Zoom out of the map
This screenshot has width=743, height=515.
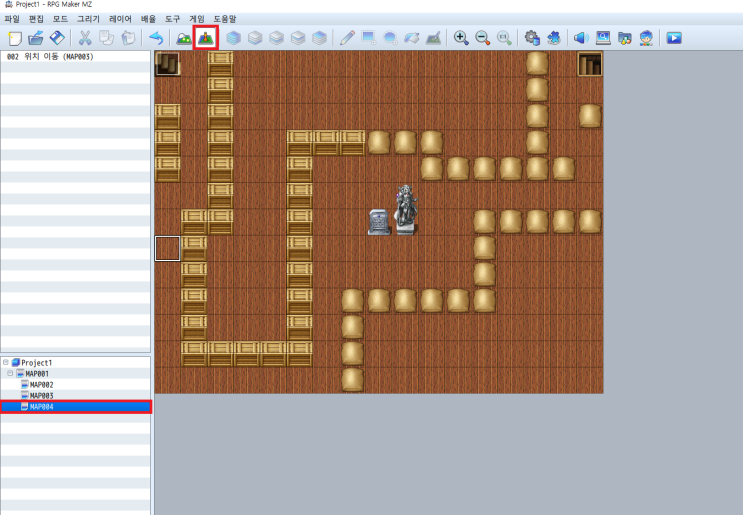pyautogui.click(x=483, y=38)
